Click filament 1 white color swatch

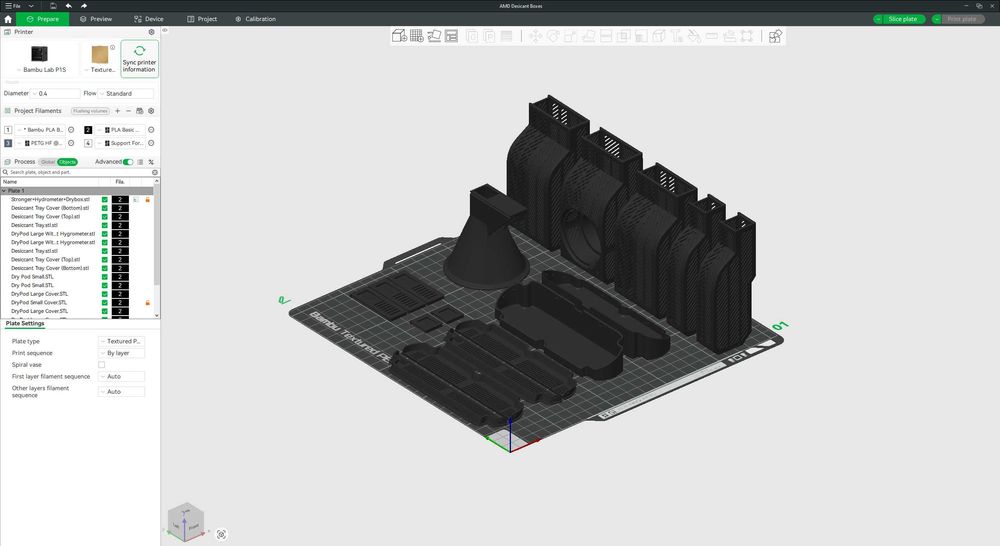point(8,129)
